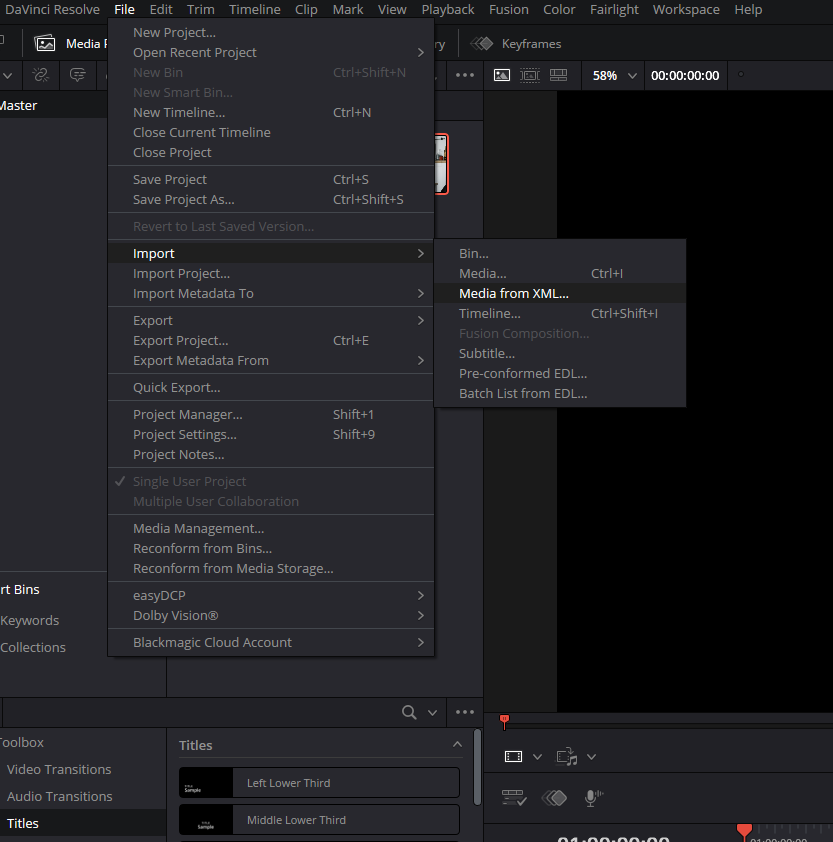Select the Video Transitions category
The height and width of the screenshot is (842, 833).
59,769
